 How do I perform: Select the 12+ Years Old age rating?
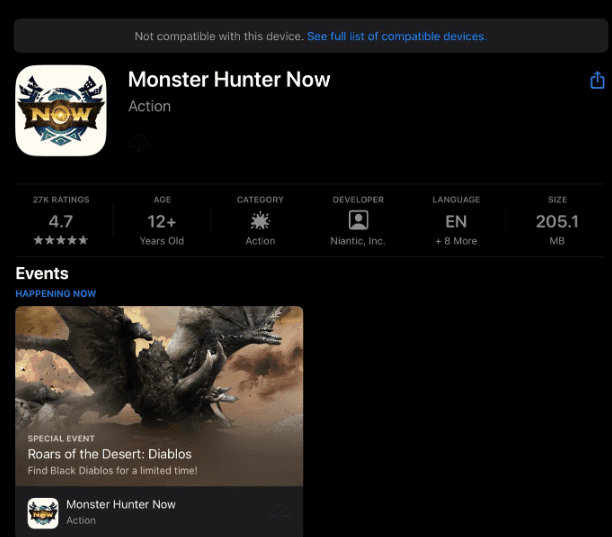(x=162, y=221)
